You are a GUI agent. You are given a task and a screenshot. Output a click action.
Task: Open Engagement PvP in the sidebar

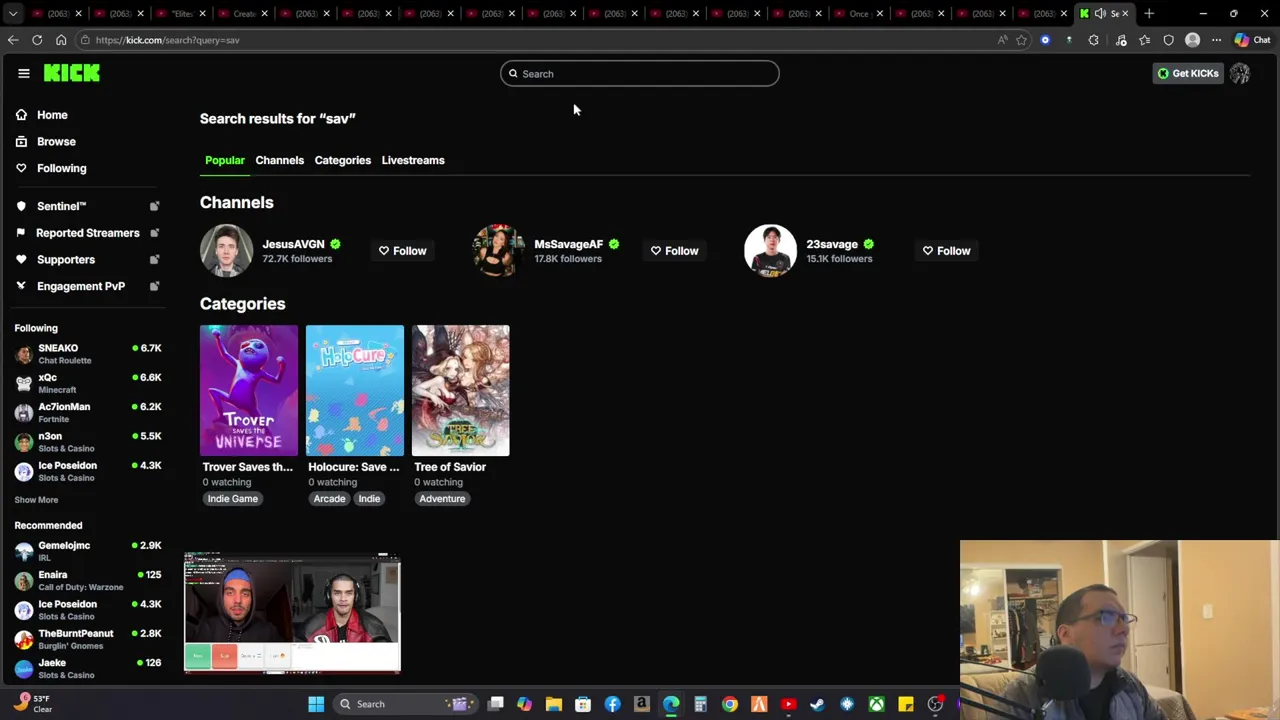click(80, 286)
